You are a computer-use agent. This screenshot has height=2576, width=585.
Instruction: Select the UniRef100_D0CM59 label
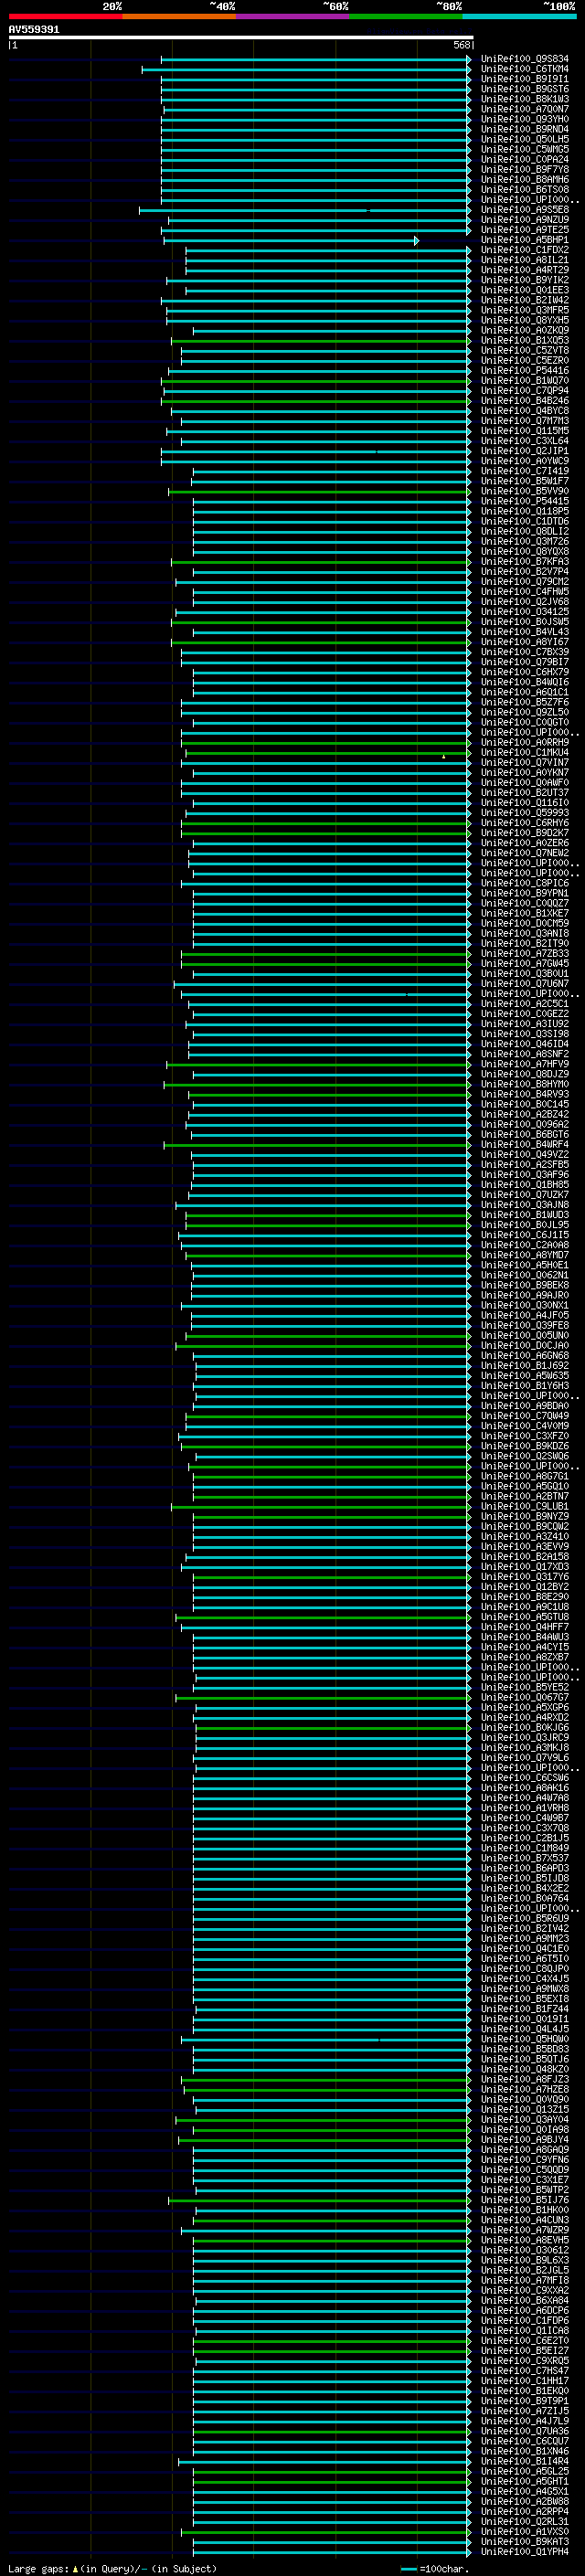click(x=524, y=923)
